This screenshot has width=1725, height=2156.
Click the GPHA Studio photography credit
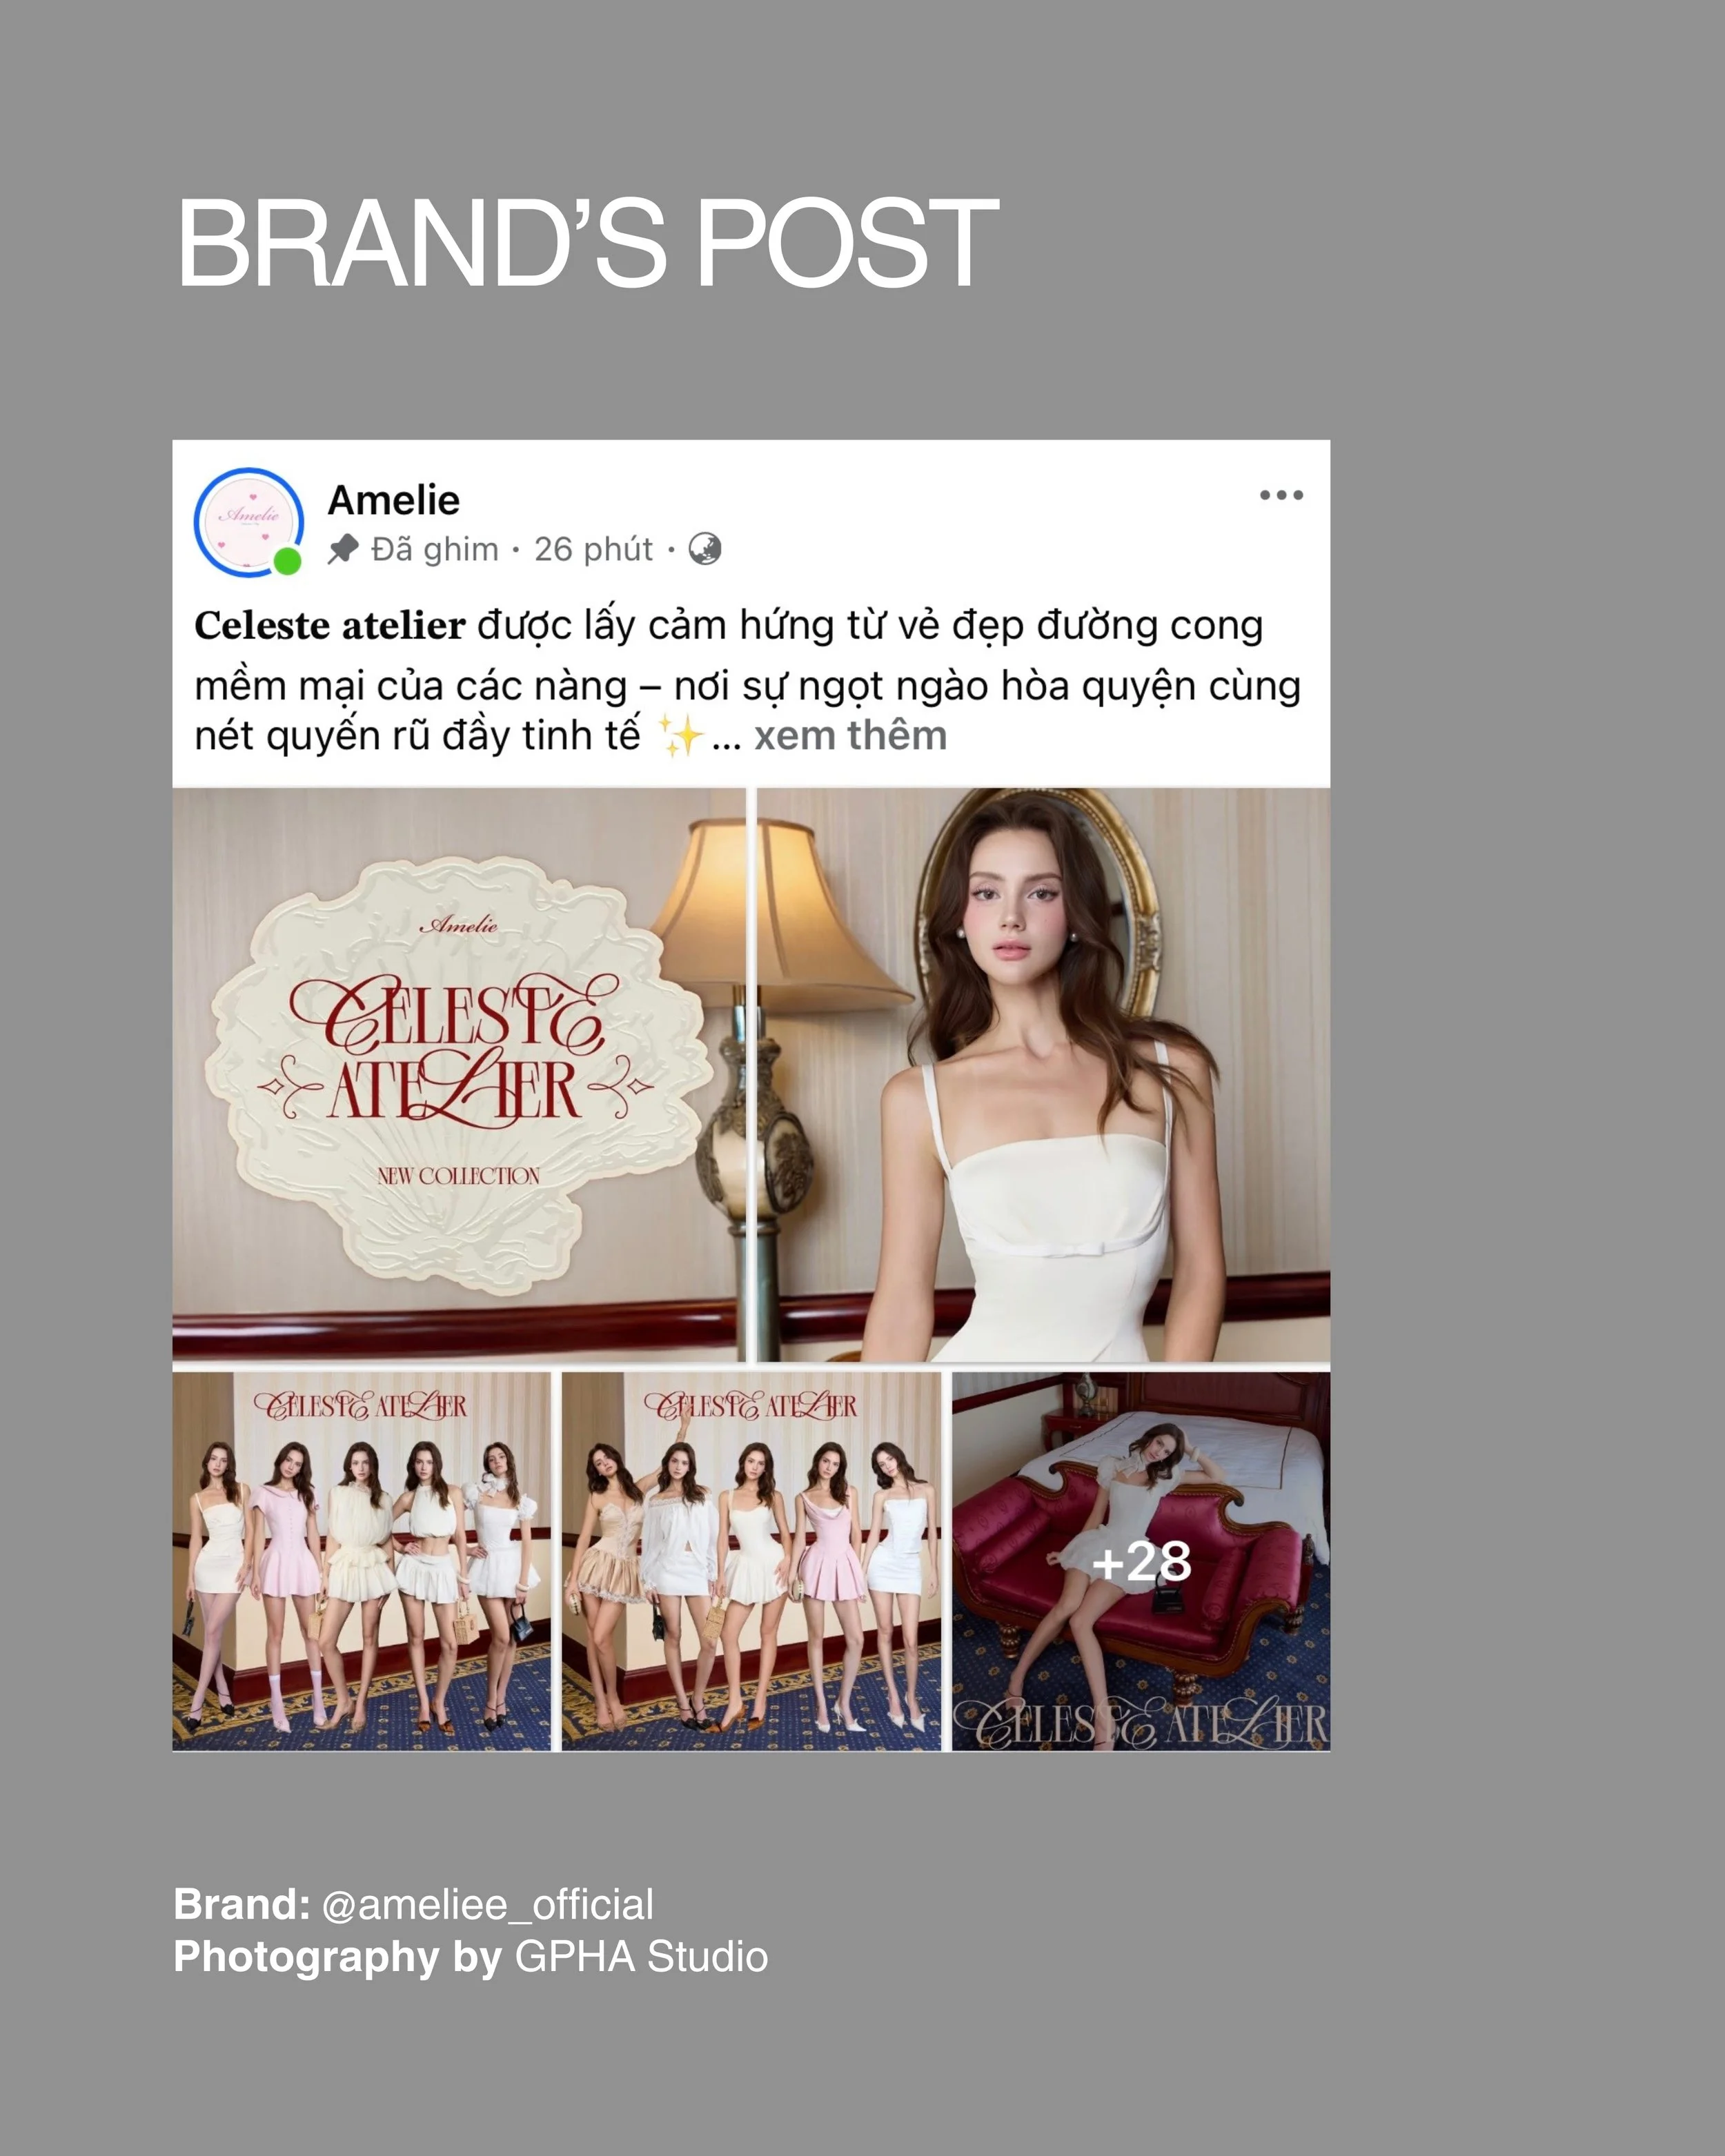pos(641,1957)
